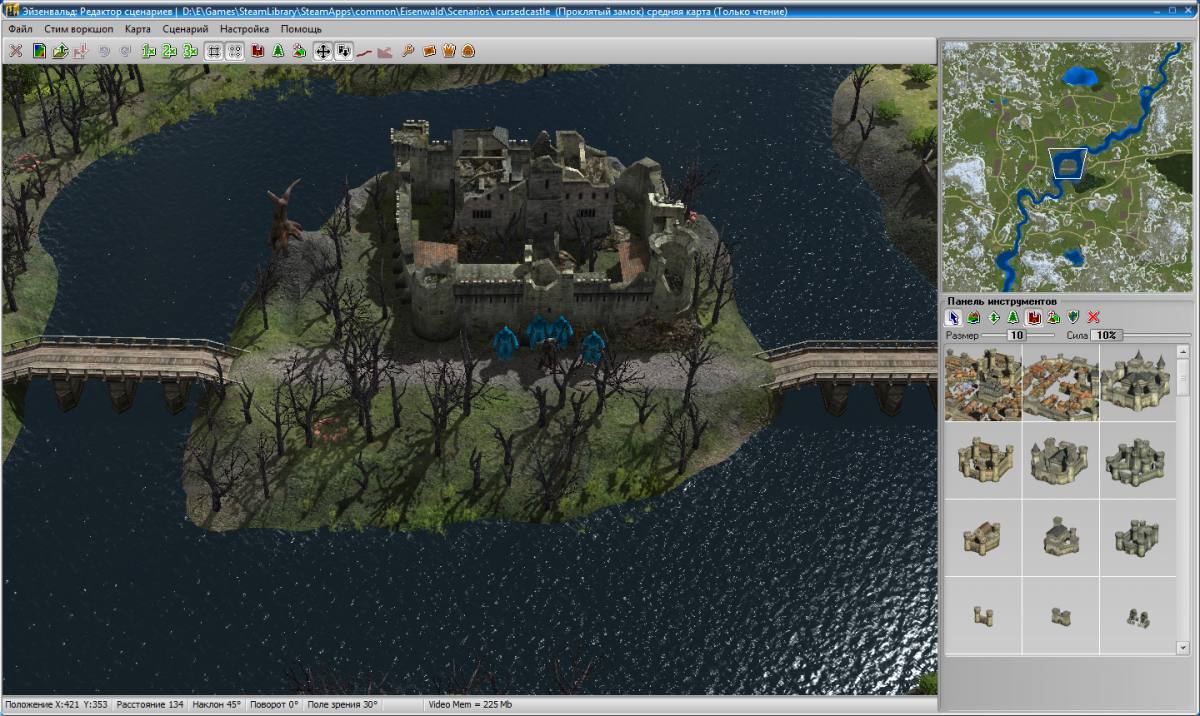The width and height of the screenshot is (1200, 716).
Task: Click the minimap overview of the map
Action: tap(1067, 167)
